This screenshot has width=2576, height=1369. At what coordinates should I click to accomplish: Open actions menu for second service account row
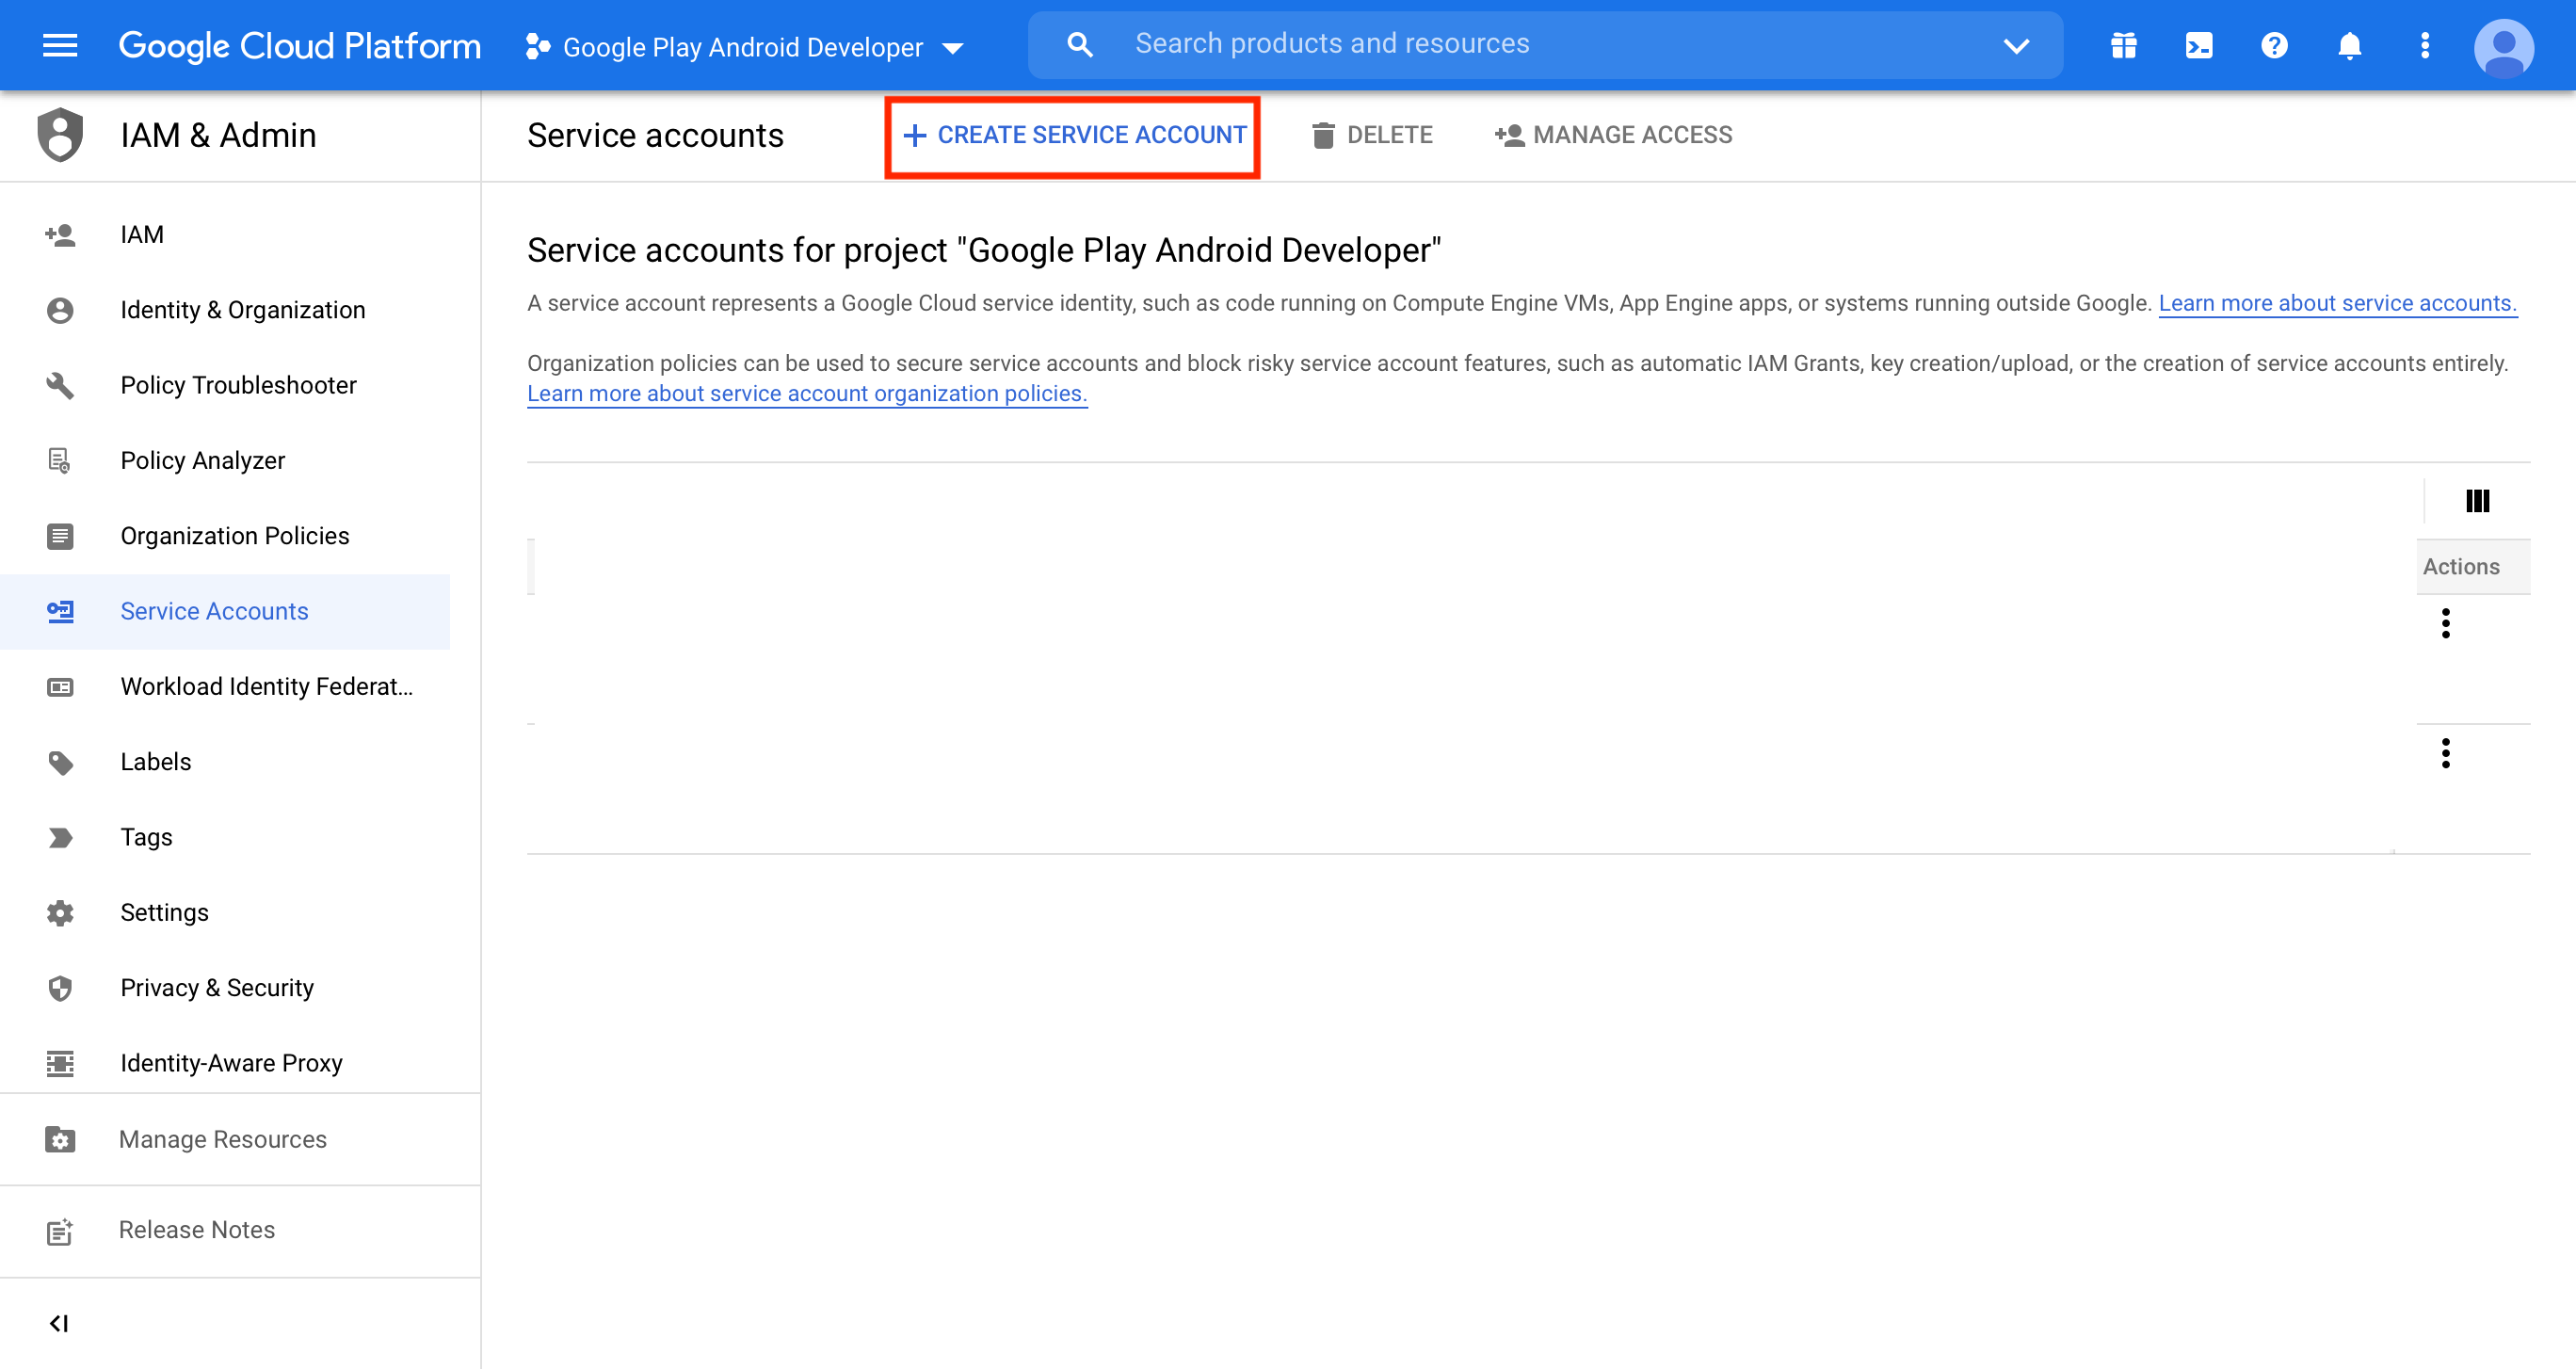[2445, 753]
